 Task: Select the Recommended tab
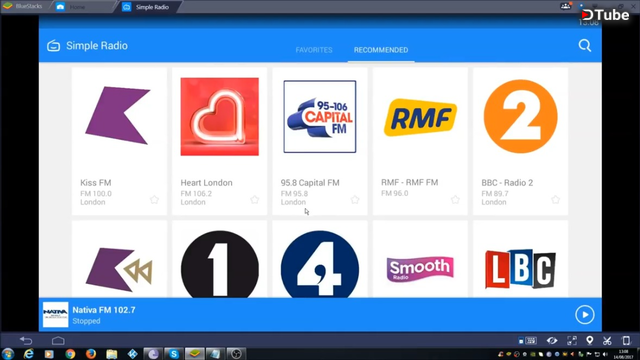(x=381, y=50)
